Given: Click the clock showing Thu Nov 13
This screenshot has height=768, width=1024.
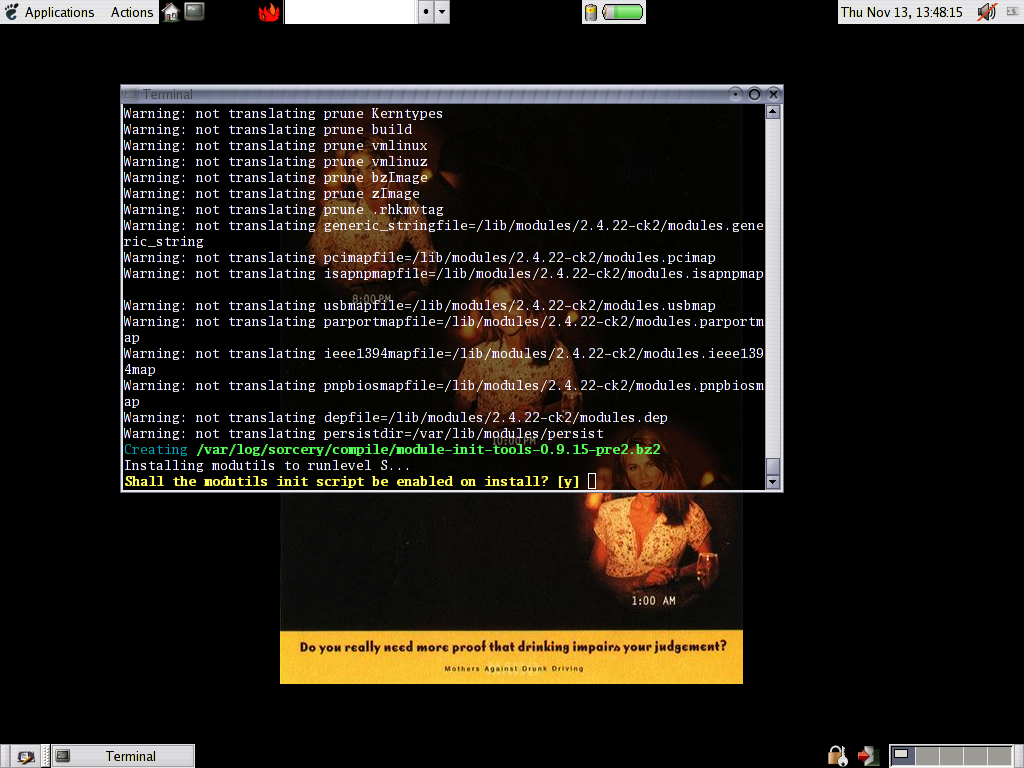Looking at the screenshot, I should (x=901, y=12).
